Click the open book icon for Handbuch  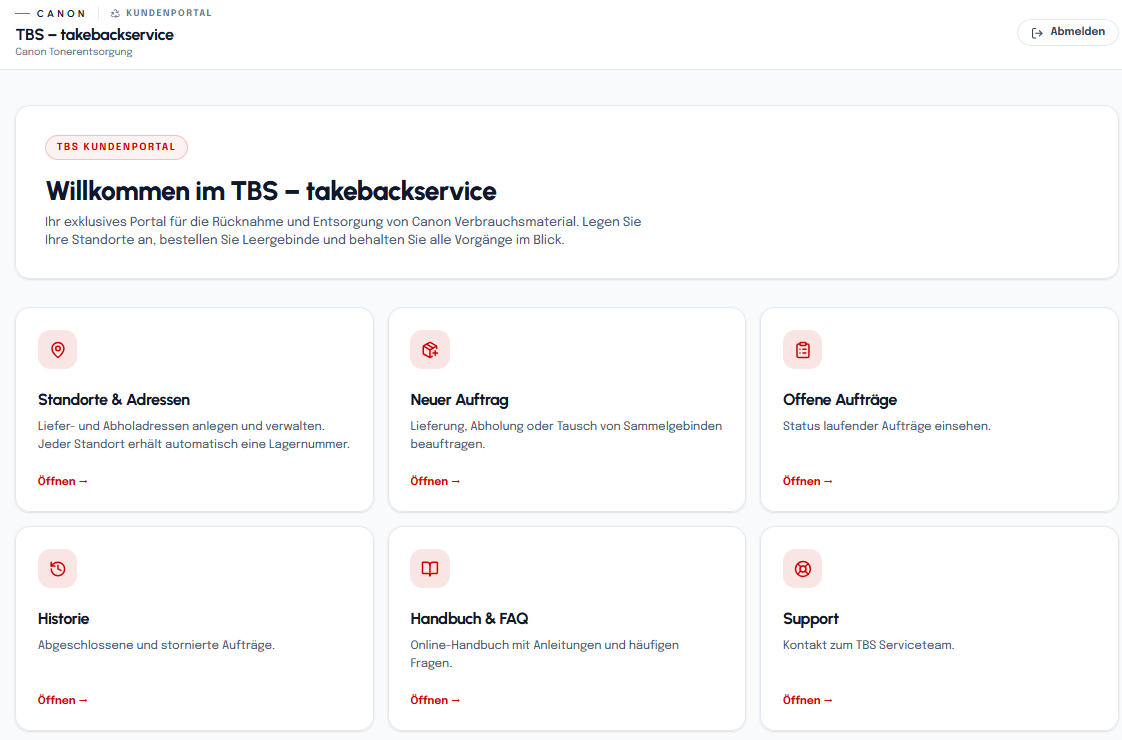(x=430, y=568)
